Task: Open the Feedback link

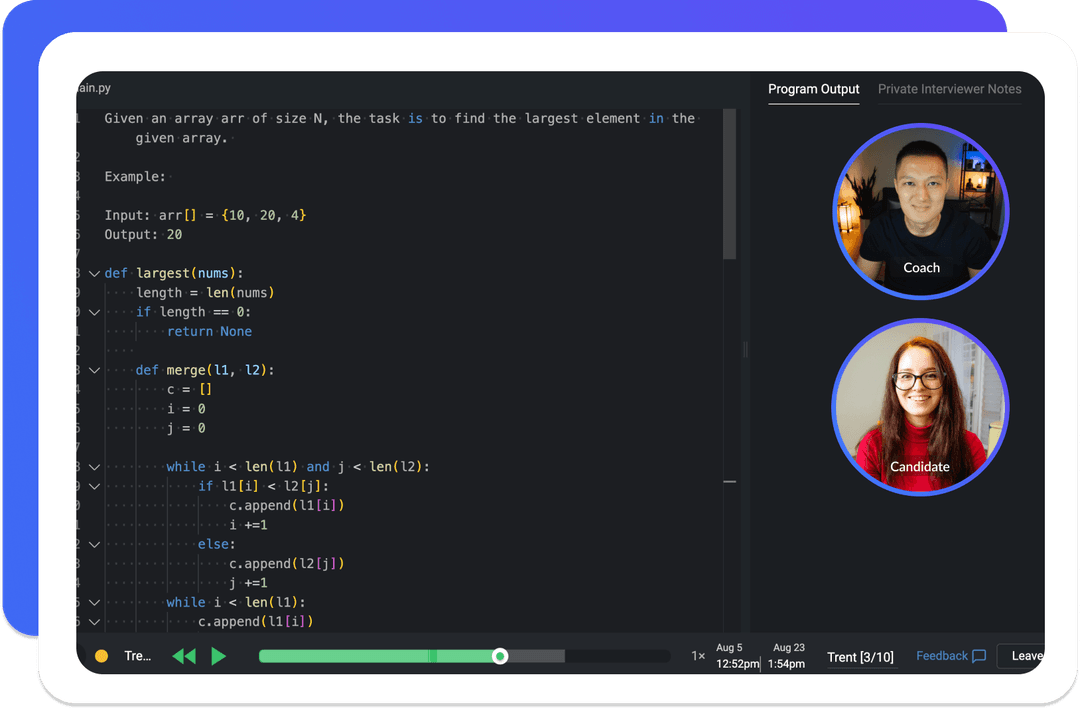Action: coord(941,656)
